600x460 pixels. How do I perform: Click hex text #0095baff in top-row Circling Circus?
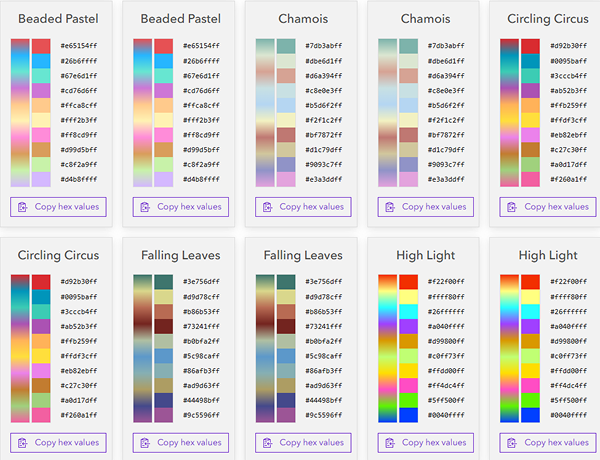569,61
